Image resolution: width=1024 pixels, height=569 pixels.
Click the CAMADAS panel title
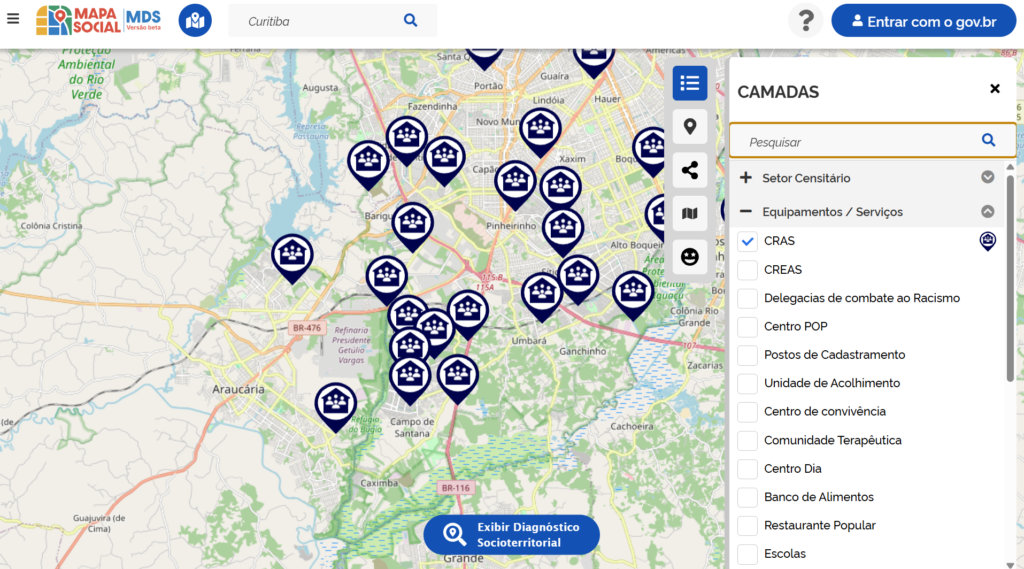(x=778, y=92)
